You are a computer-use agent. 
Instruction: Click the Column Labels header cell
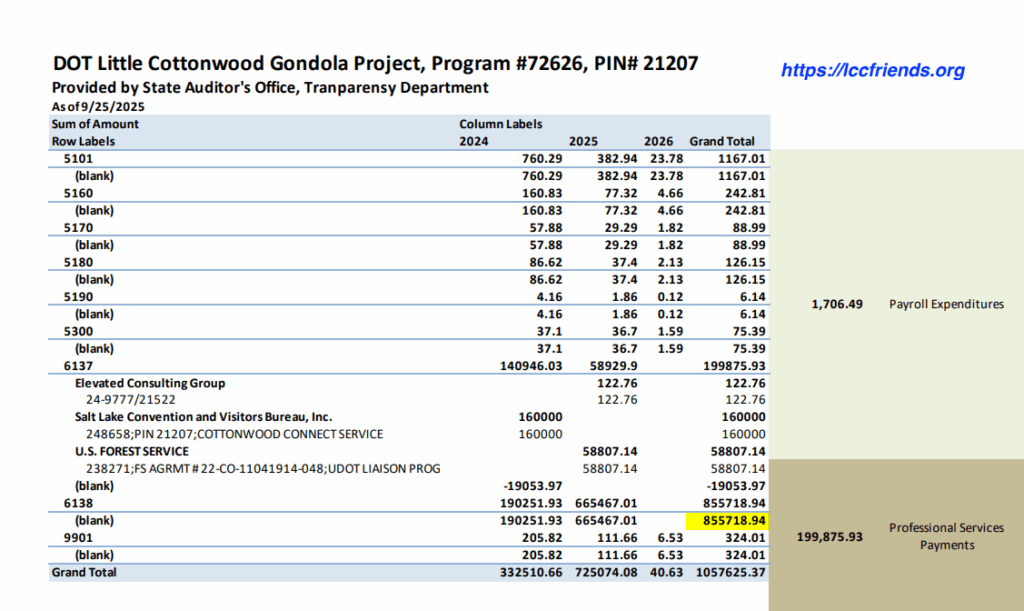tap(500, 125)
